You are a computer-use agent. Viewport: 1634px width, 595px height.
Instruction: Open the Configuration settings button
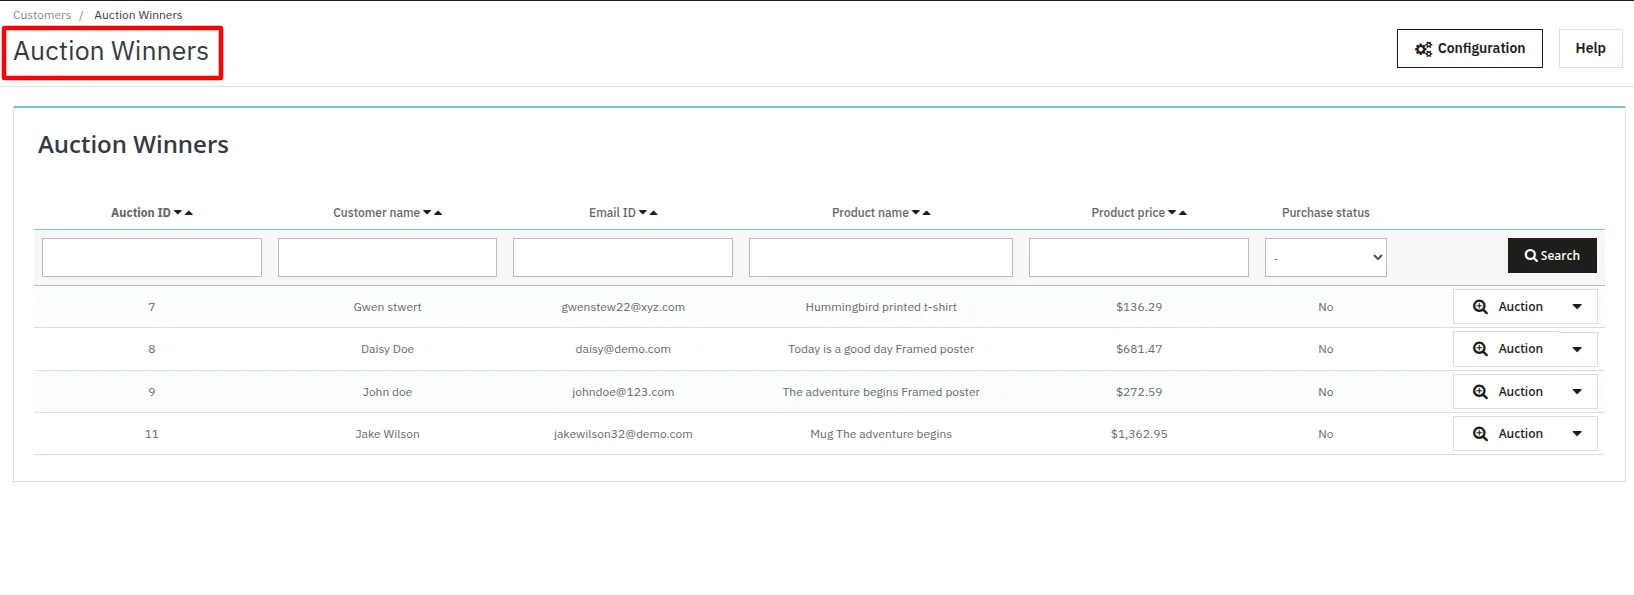pos(1469,48)
